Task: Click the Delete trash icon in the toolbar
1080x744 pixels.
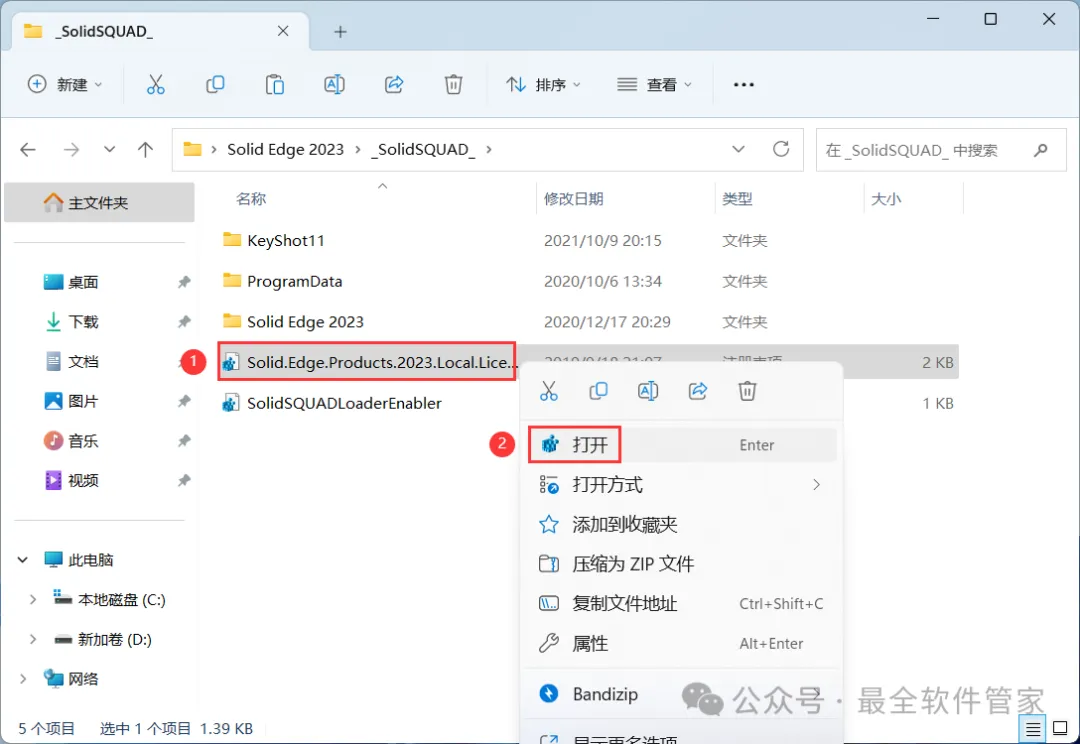Action: (x=453, y=85)
